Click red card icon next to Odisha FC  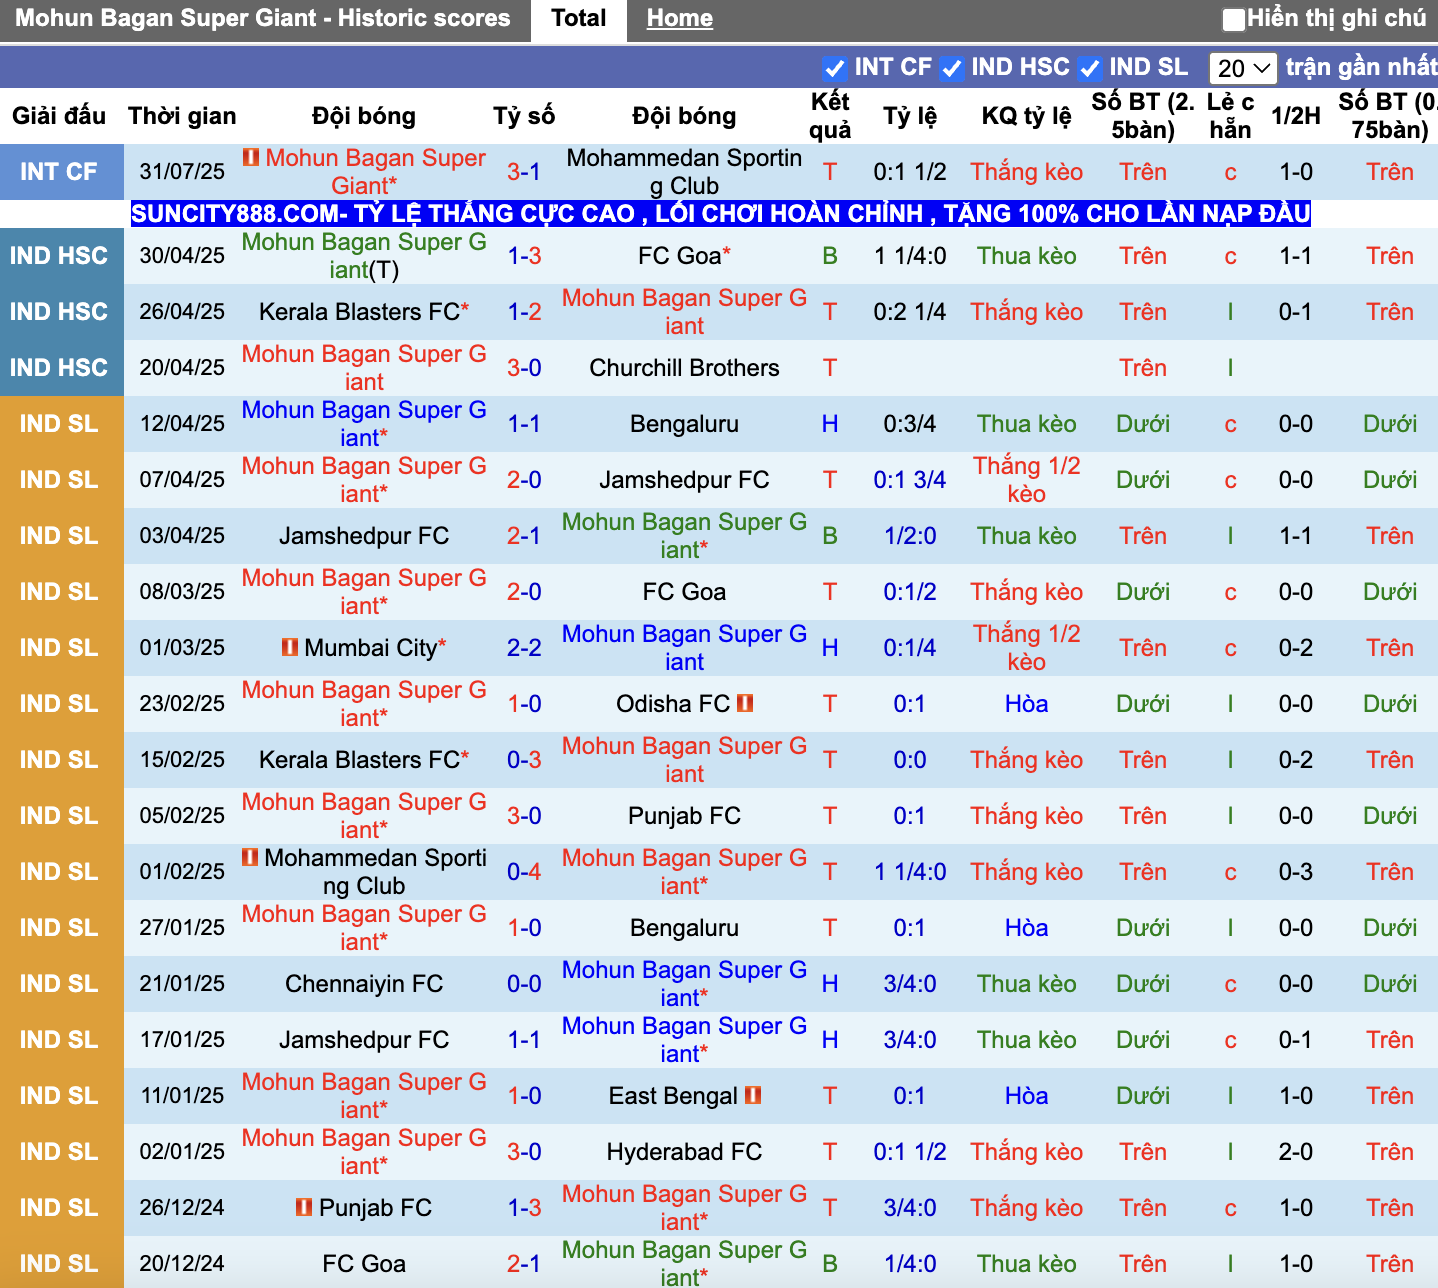pos(745,703)
